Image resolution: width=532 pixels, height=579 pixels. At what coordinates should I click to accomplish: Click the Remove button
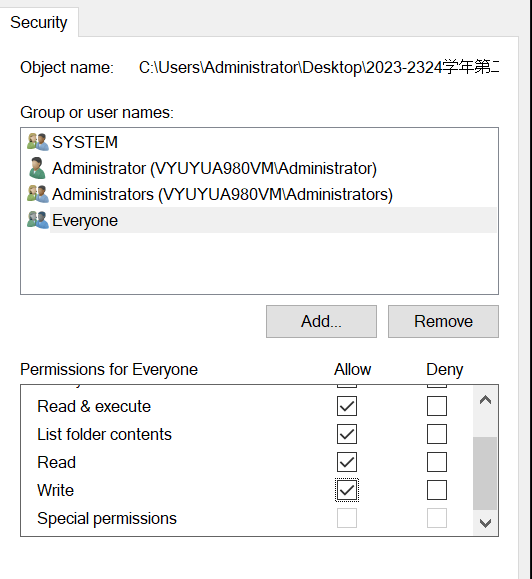(x=443, y=321)
